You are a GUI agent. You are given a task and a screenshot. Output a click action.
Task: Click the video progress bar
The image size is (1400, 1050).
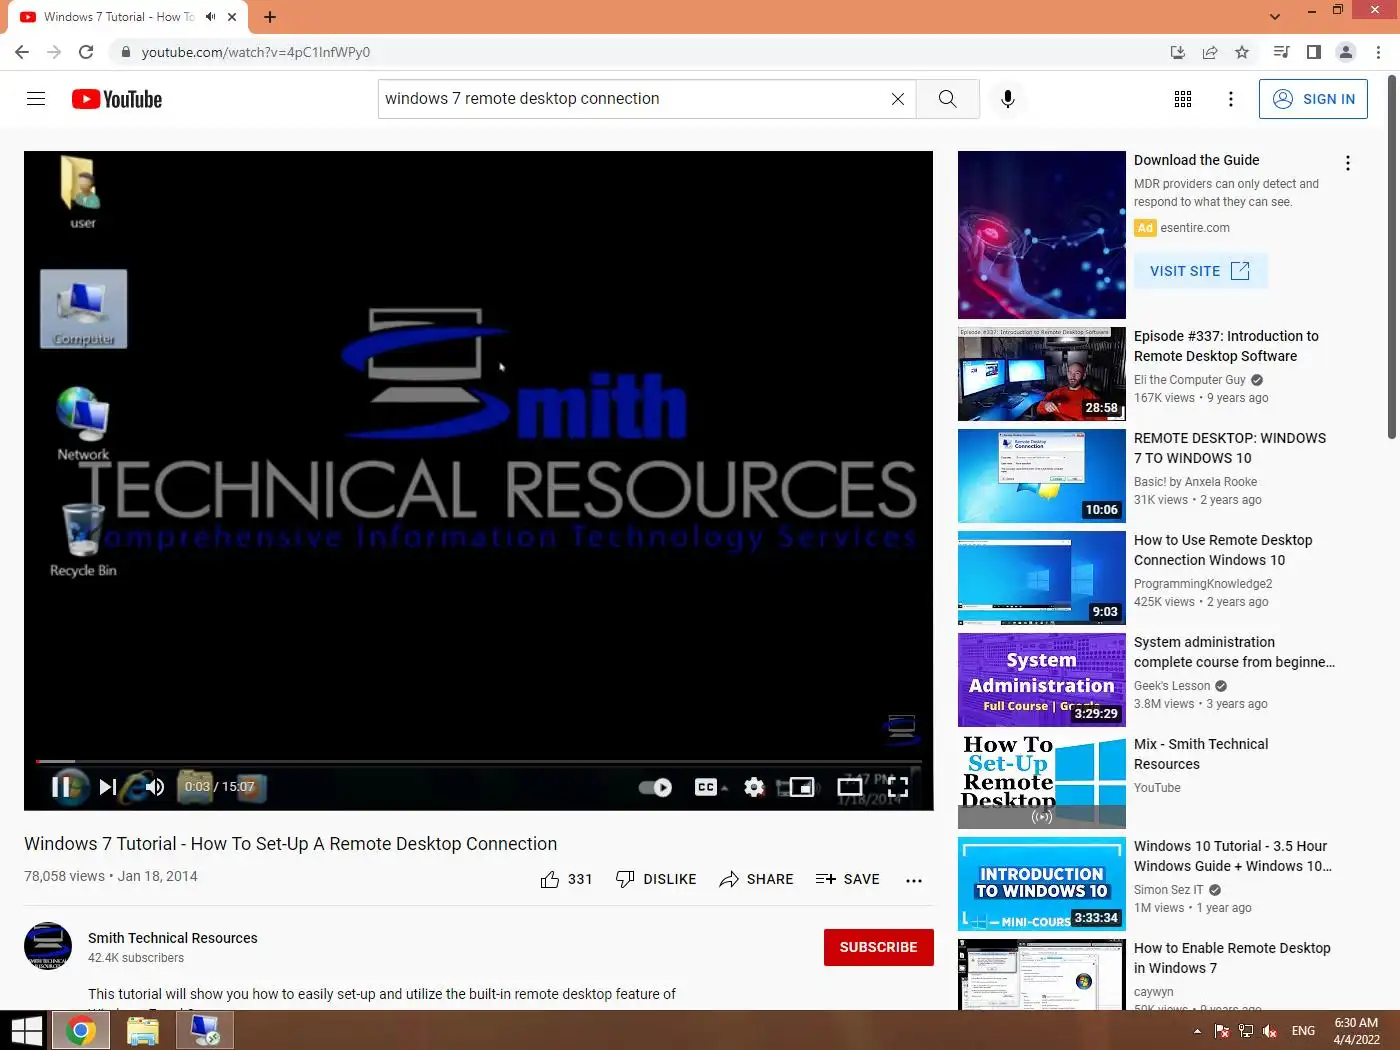(478, 762)
